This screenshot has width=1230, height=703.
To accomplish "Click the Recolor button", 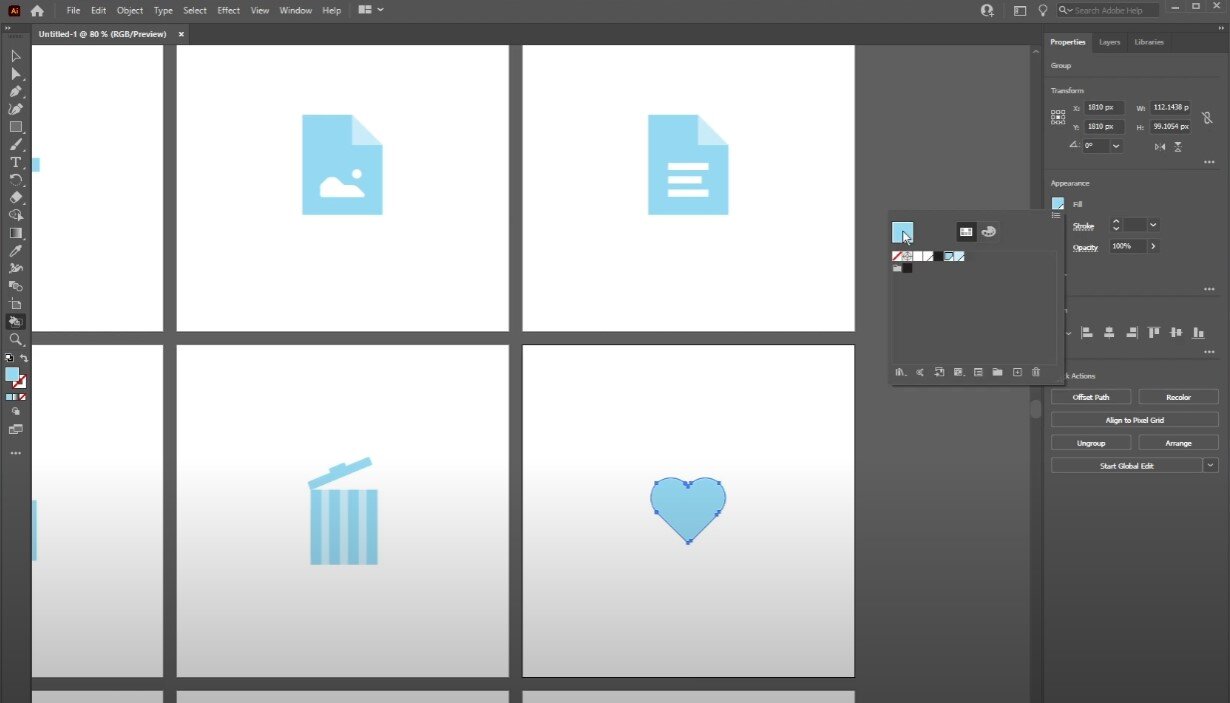I will 1178,397.
